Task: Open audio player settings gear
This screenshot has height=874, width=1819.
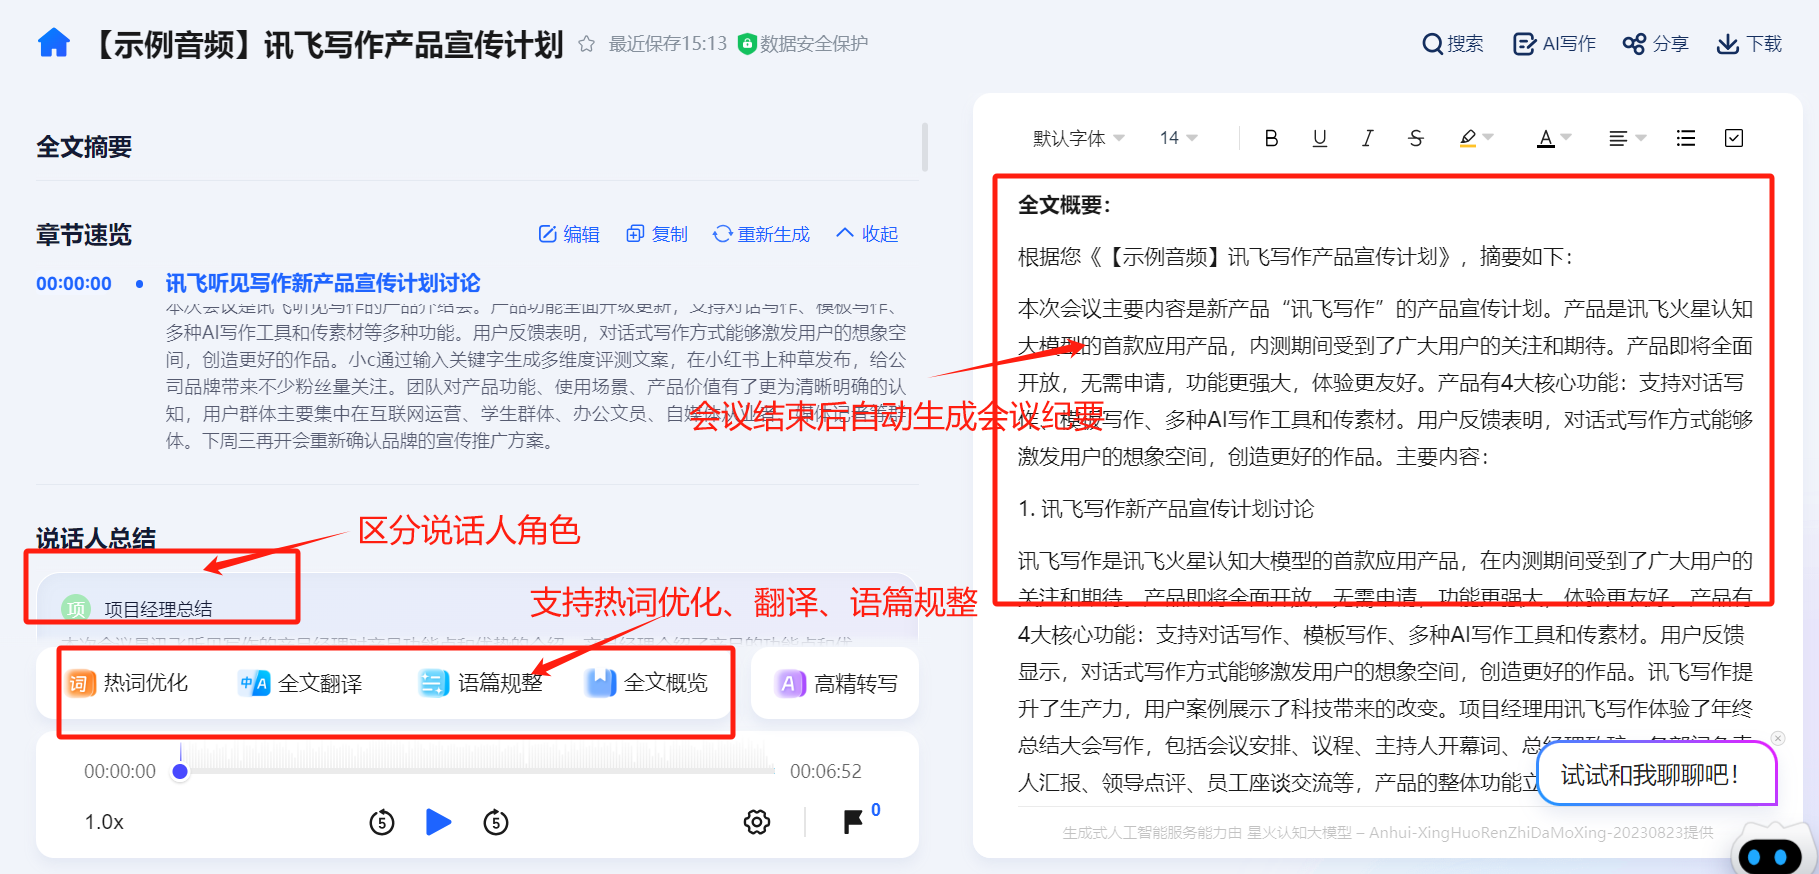Action: click(x=757, y=822)
